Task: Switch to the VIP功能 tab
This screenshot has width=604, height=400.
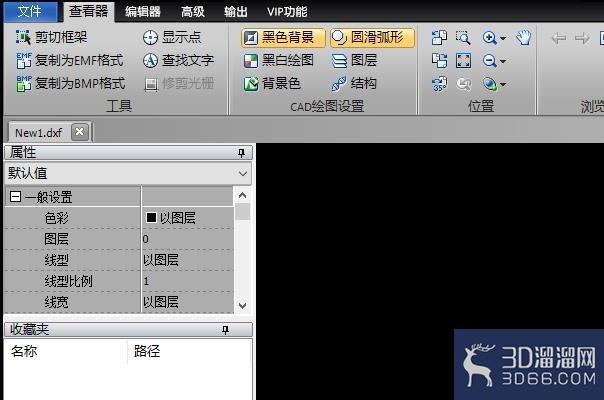Action: click(x=287, y=12)
